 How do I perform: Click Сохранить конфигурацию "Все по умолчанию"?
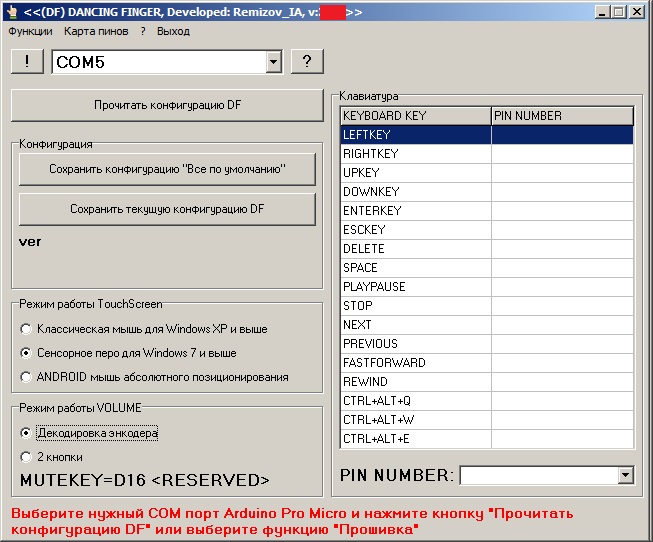point(167,170)
